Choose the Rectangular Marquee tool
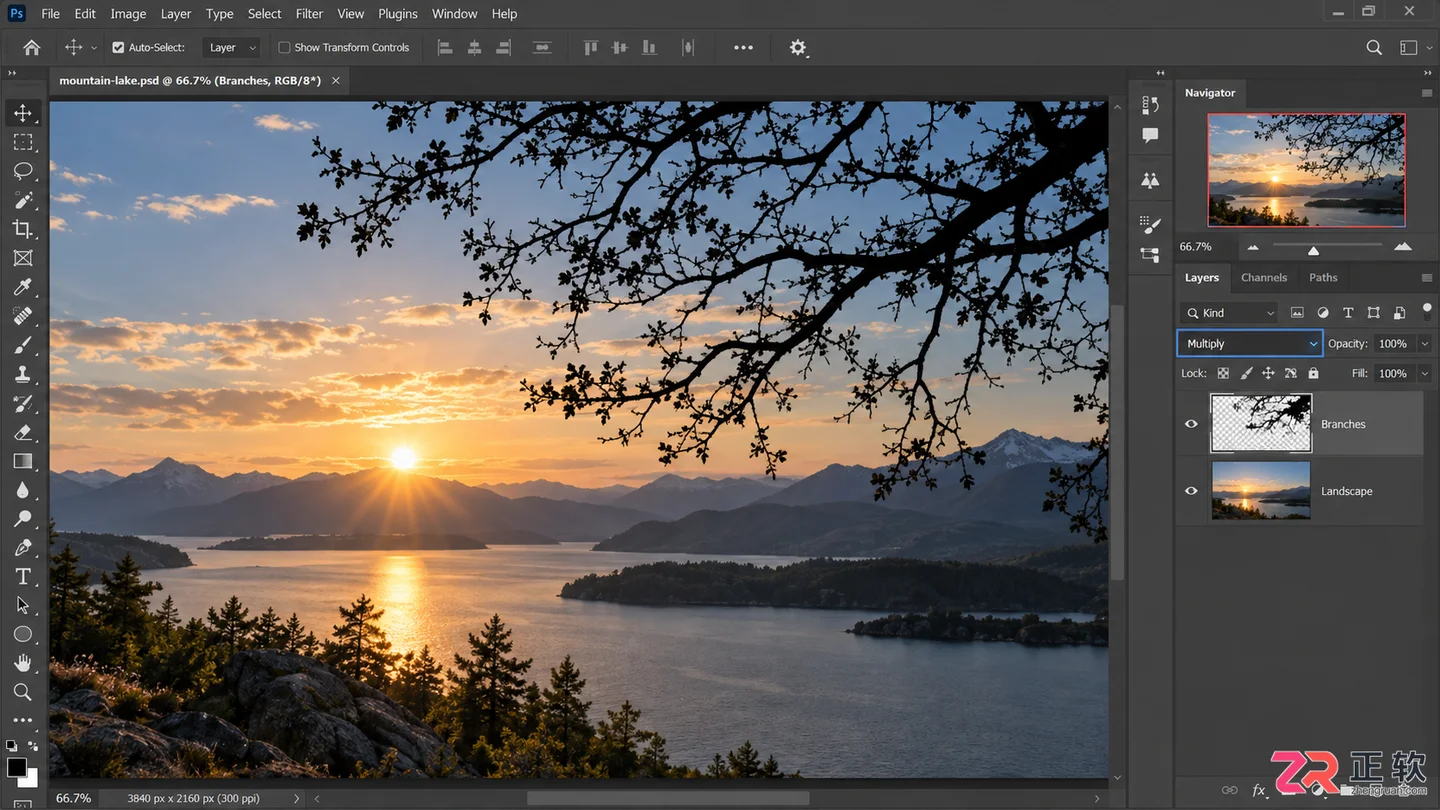This screenshot has height=810, width=1440. coord(23,142)
